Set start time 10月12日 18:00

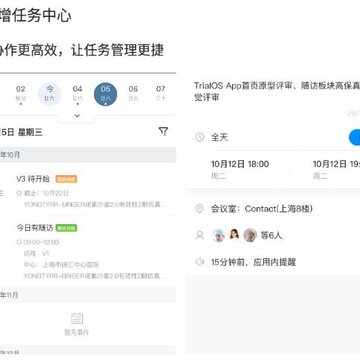240,169
